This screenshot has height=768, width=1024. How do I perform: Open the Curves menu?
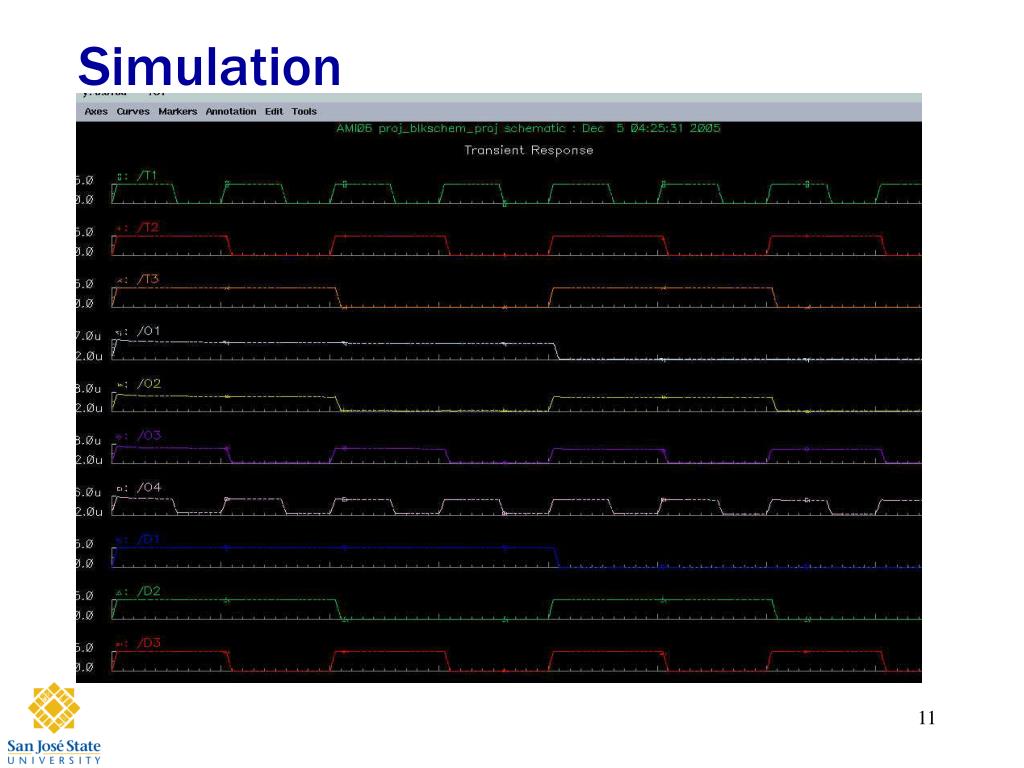point(133,112)
